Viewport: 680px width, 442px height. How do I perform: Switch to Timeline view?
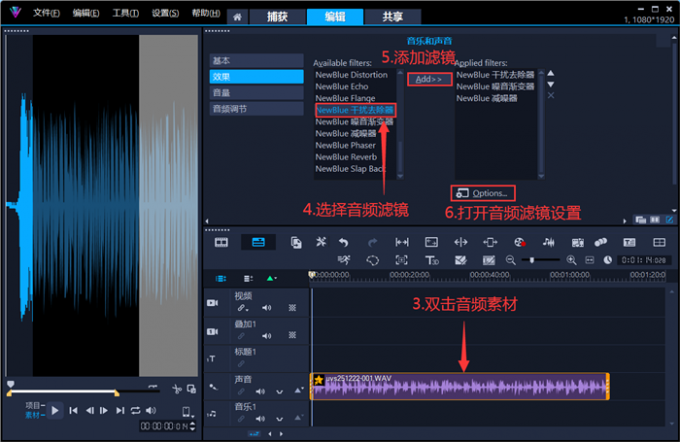coord(258,242)
